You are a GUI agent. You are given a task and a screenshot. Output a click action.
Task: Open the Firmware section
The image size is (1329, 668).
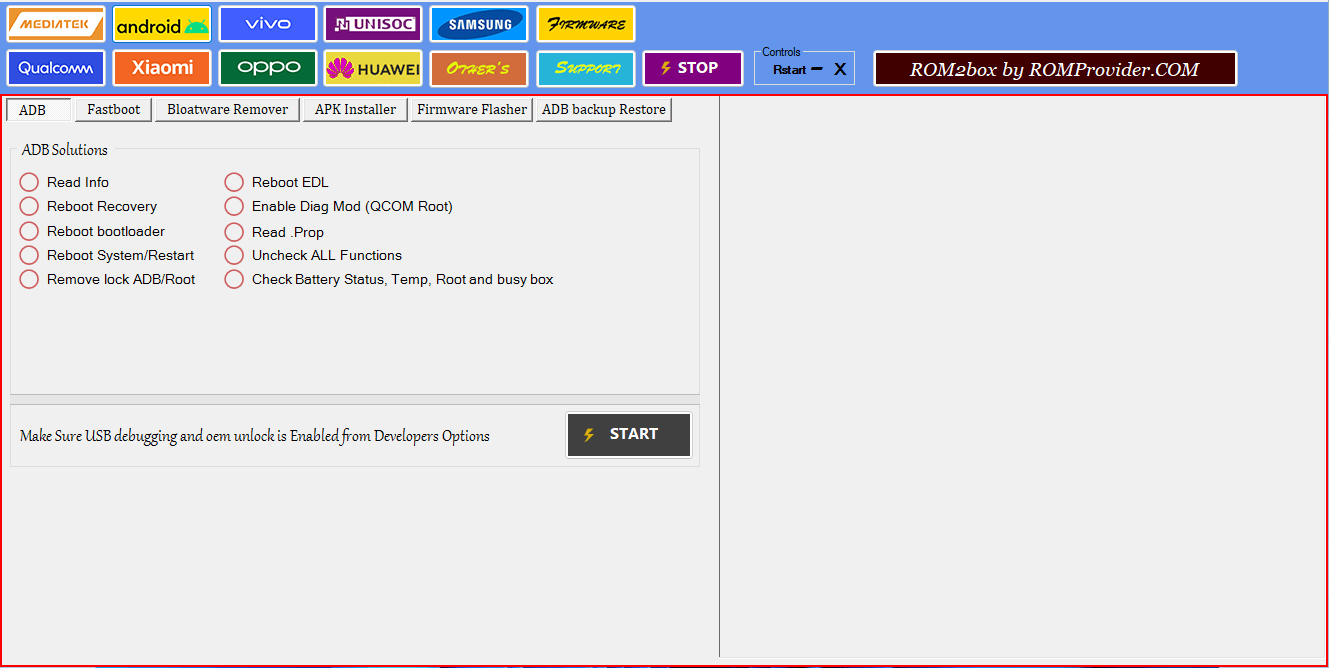coord(585,23)
